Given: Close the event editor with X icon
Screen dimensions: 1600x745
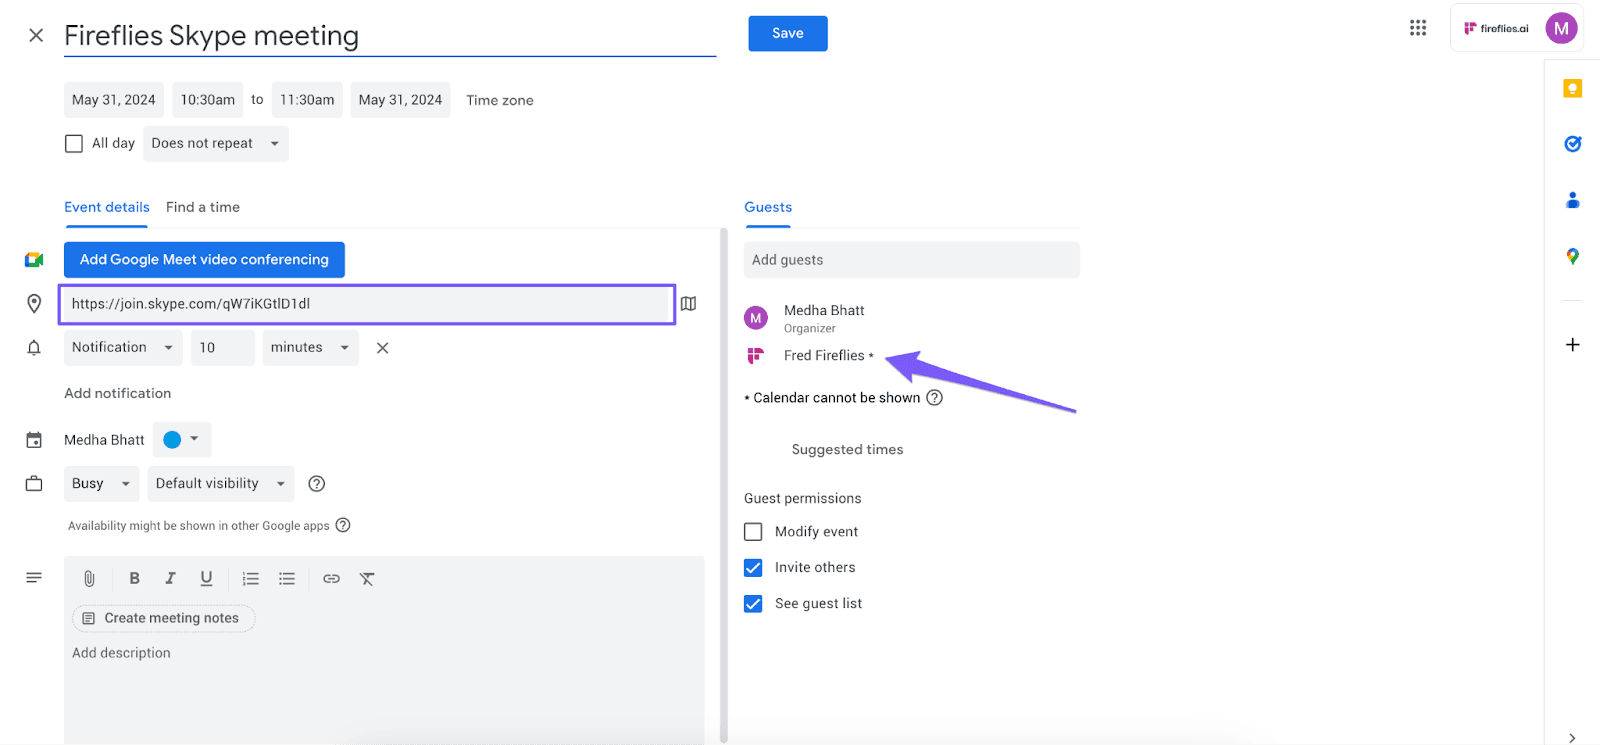Looking at the screenshot, I should (36, 36).
